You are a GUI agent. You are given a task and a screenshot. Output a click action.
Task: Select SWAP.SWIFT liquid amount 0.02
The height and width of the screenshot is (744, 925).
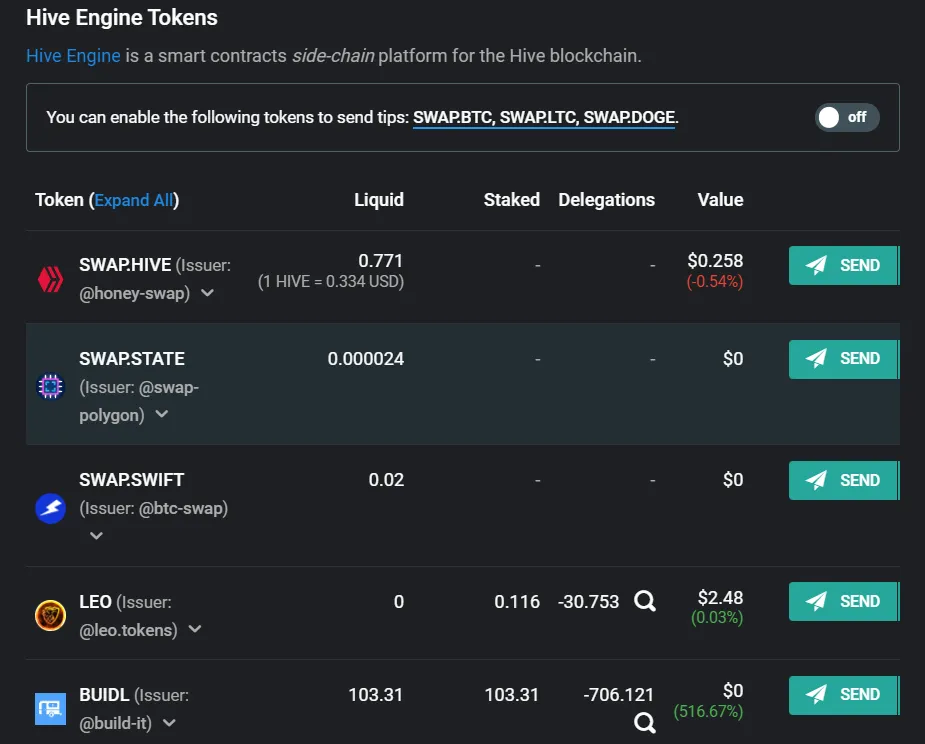tap(386, 480)
